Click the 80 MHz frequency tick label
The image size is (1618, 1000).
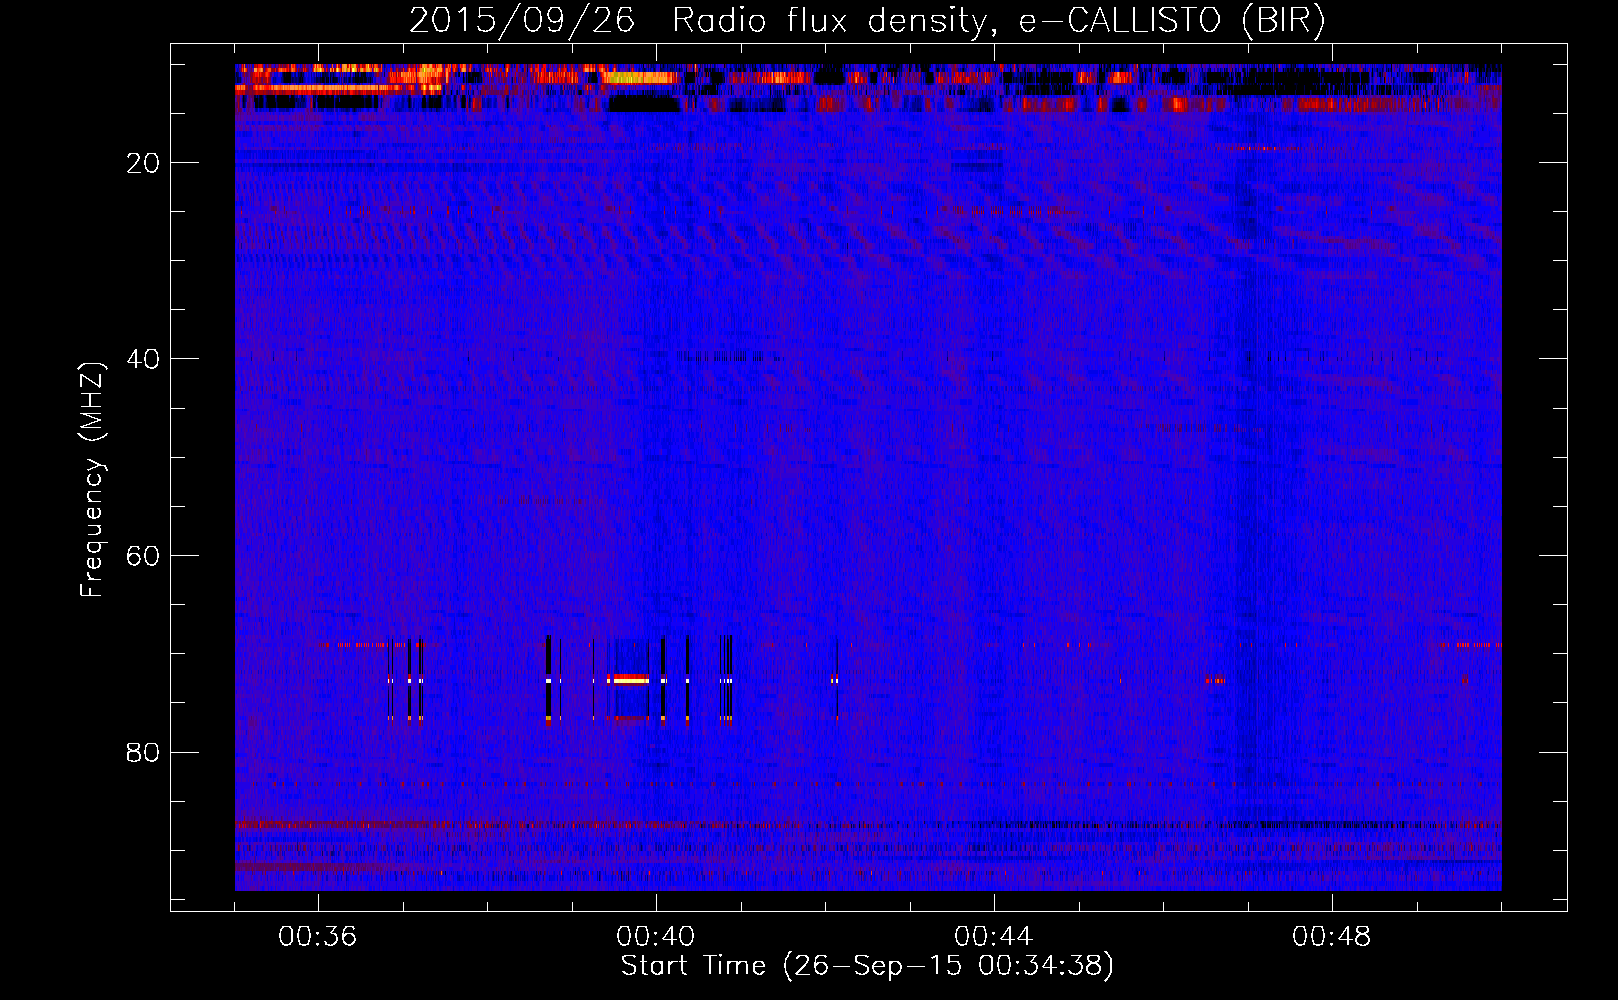(x=143, y=752)
